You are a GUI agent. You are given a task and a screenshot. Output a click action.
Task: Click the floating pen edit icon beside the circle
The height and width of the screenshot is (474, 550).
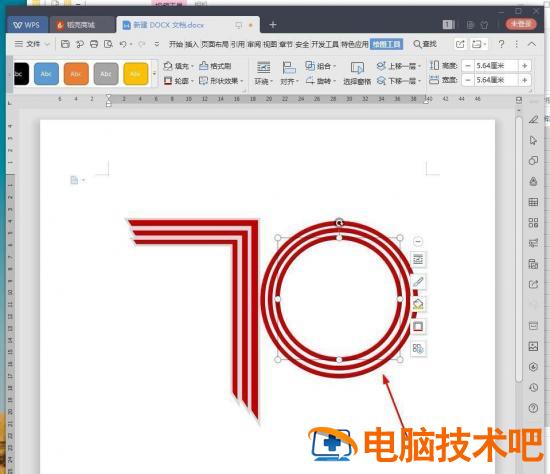click(x=418, y=282)
